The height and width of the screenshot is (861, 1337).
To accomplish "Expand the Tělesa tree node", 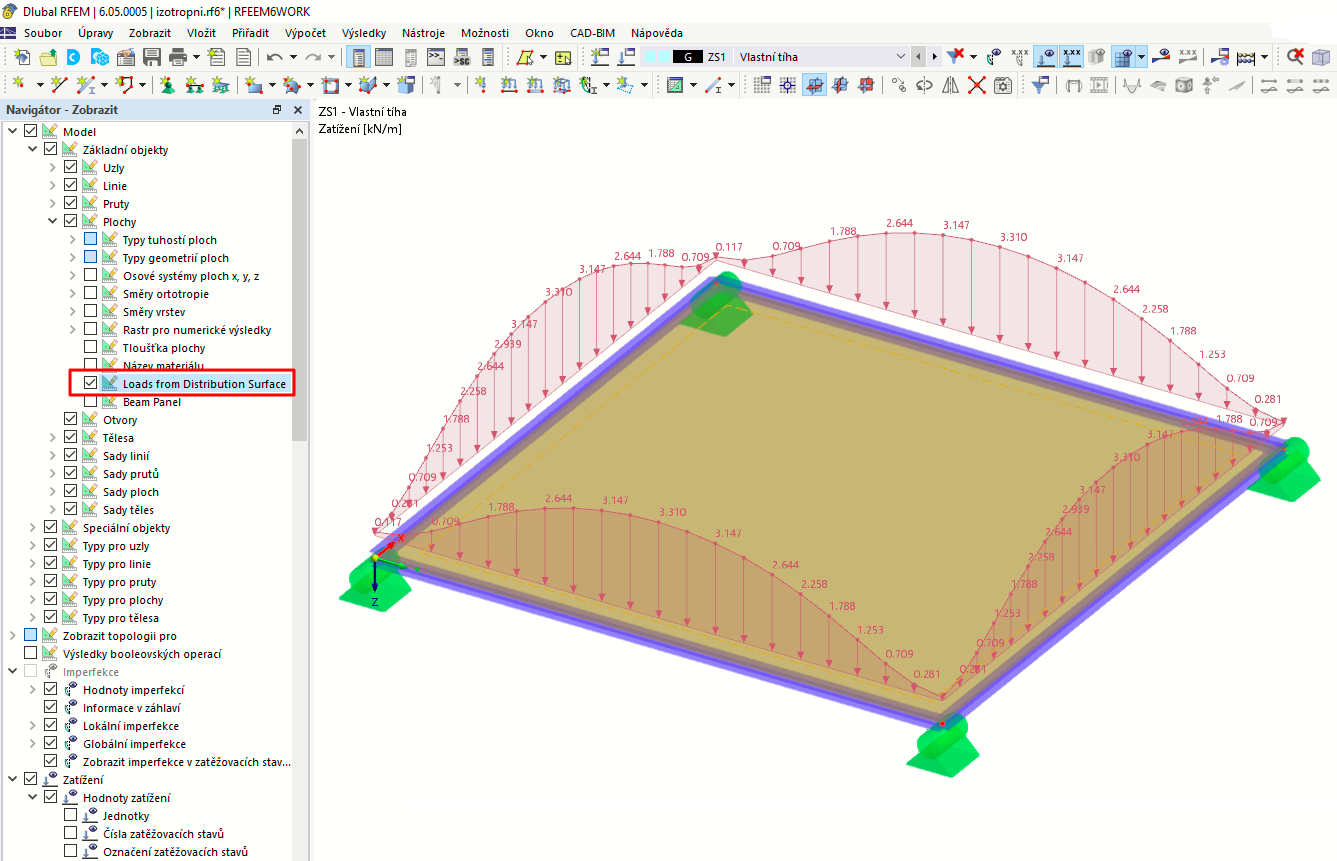I will pos(53,437).
